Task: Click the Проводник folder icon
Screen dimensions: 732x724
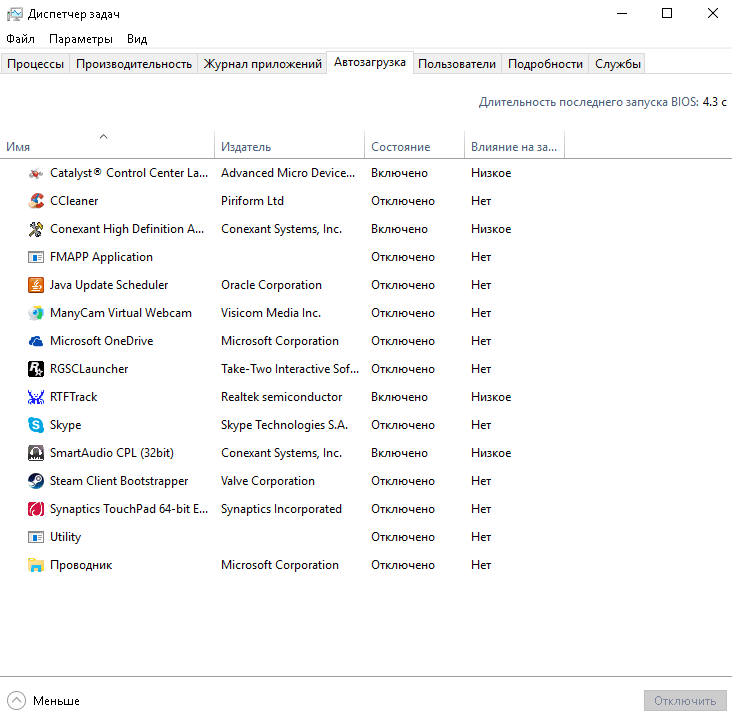Action: pyautogui.click(x=36, y=565)
